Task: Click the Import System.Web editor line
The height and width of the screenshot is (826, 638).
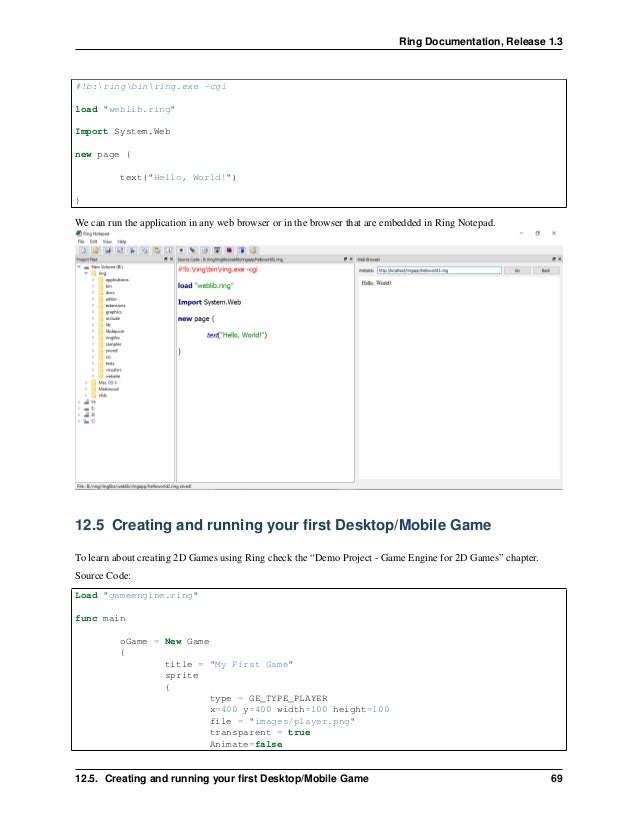Action: (x=209, y=302)
